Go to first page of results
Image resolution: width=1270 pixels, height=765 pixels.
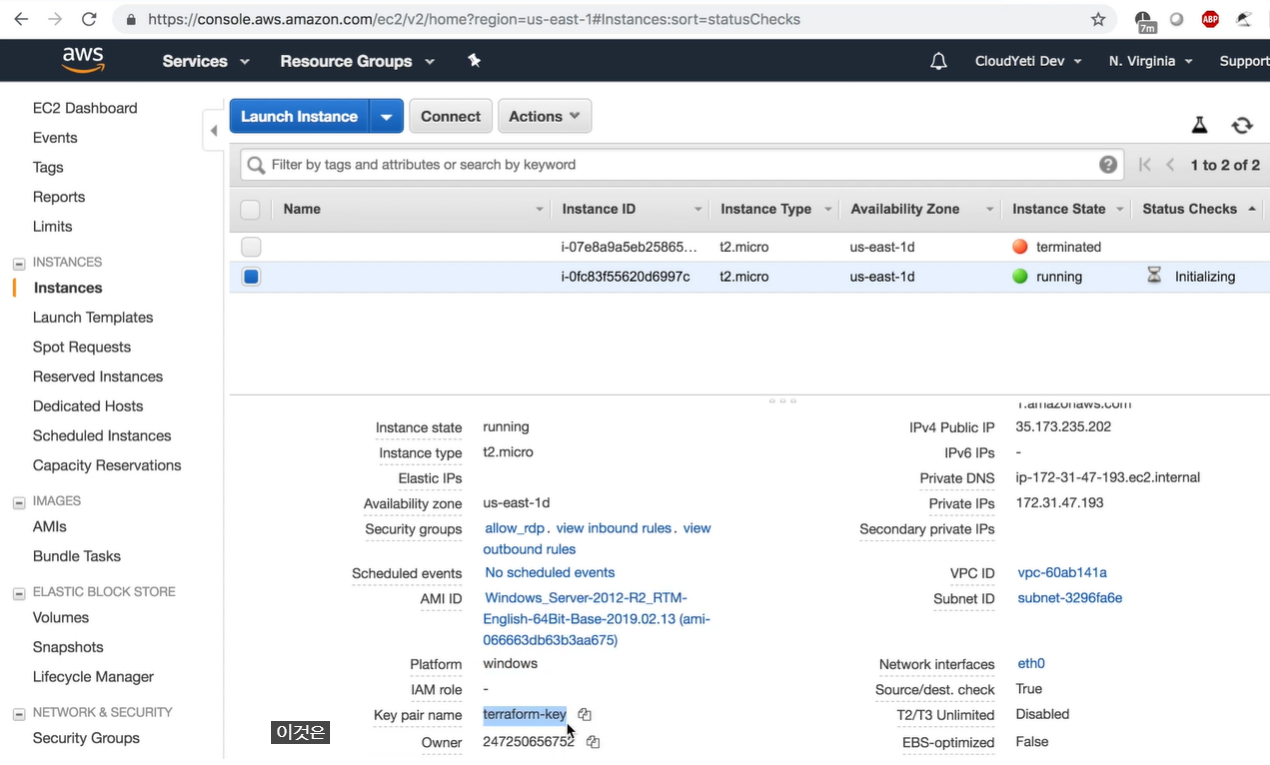1145,165
